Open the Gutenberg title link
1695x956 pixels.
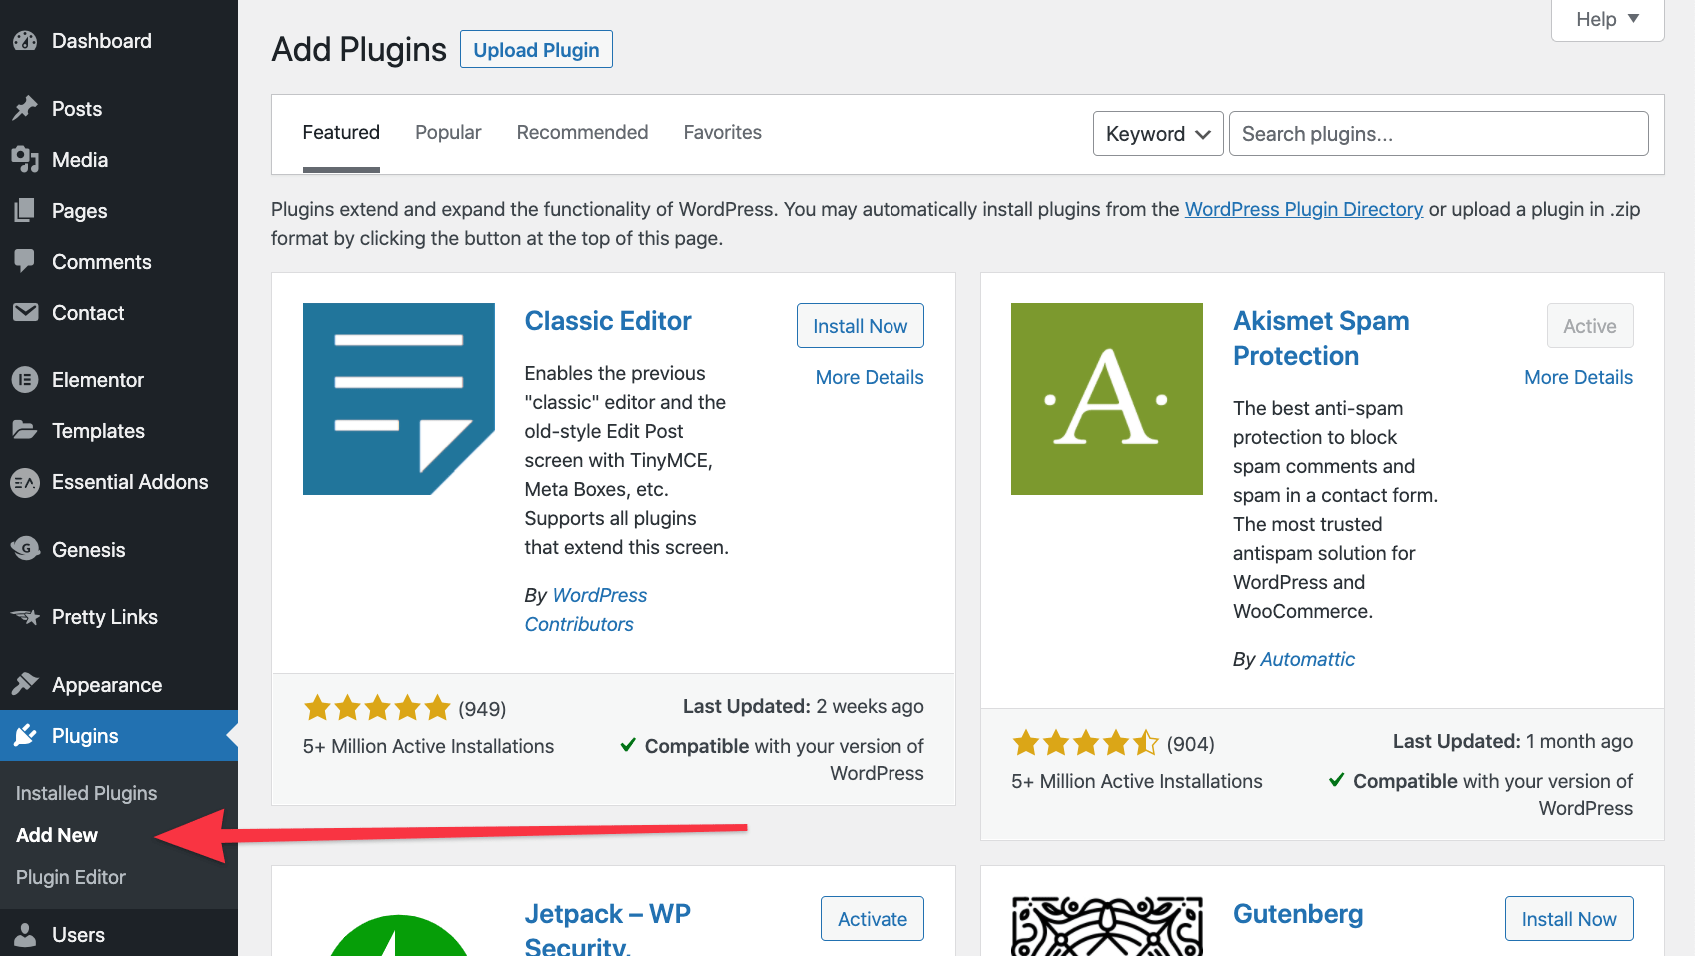[x=1298, y=914]
